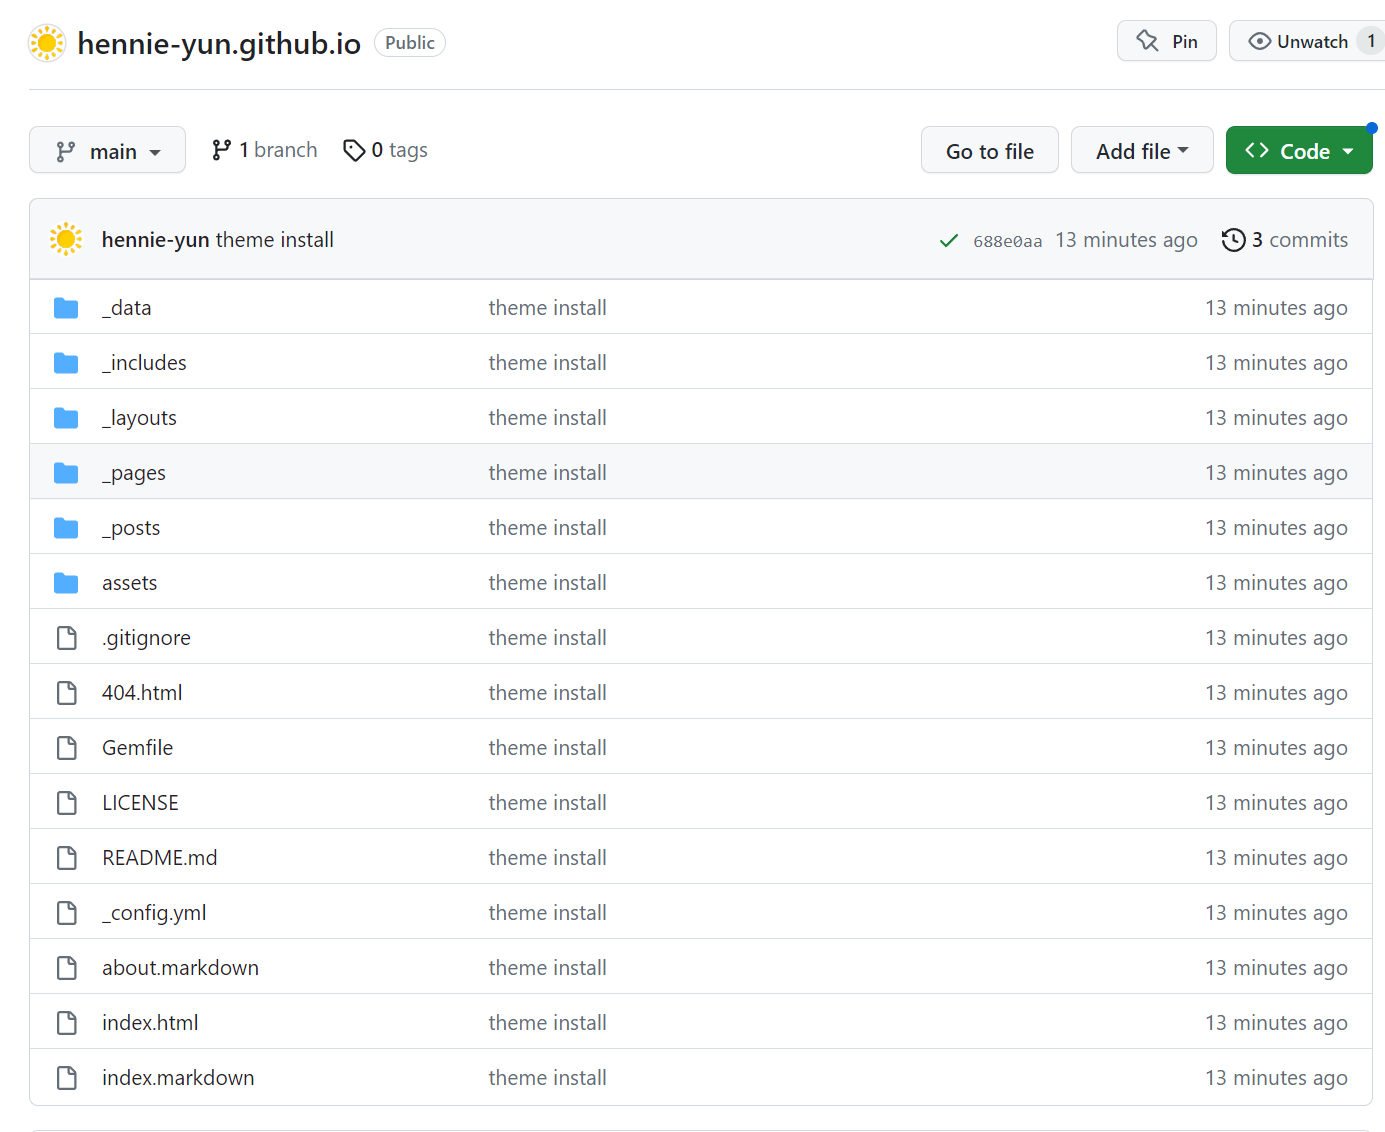Open the .gitignore file

pos(146,638)
